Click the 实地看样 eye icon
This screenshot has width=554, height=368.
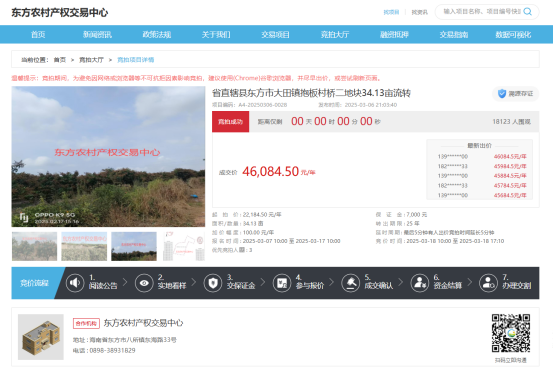pyautogui.click(x=144, y=283)
